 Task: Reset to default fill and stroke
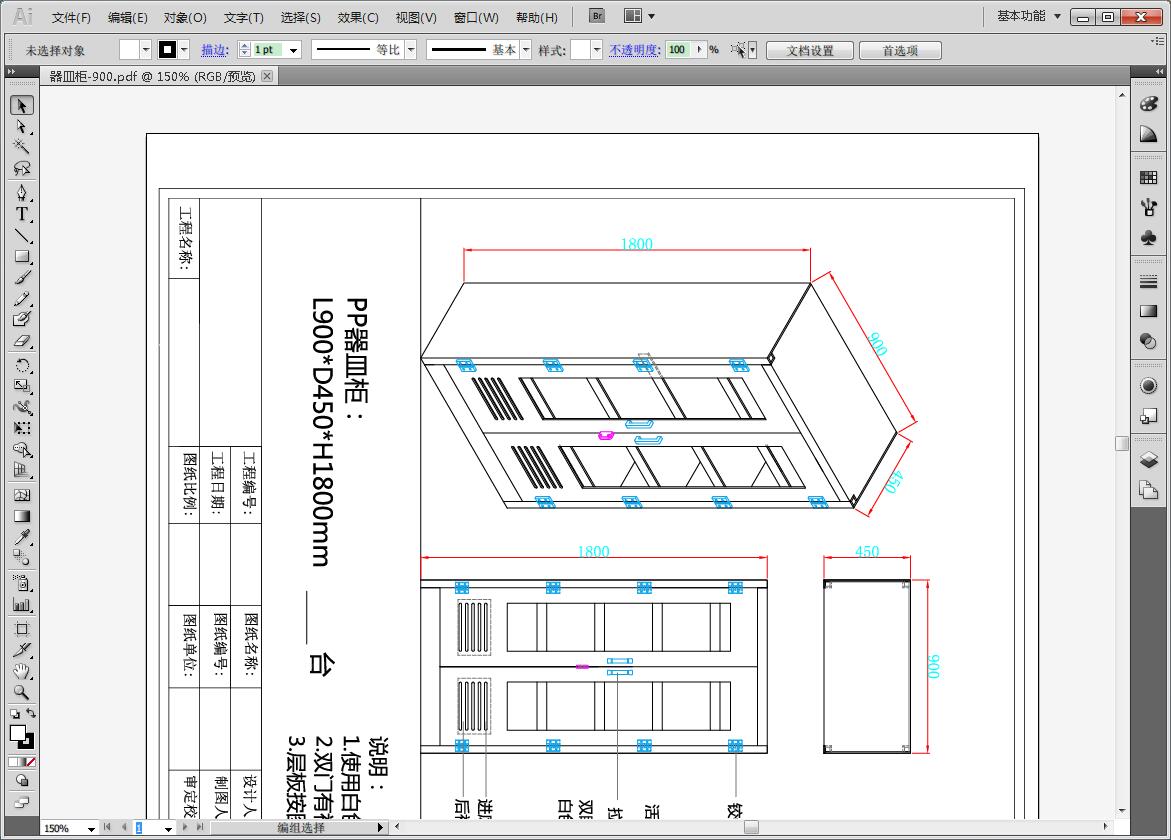pyautogui.click(x=14, y=714)
